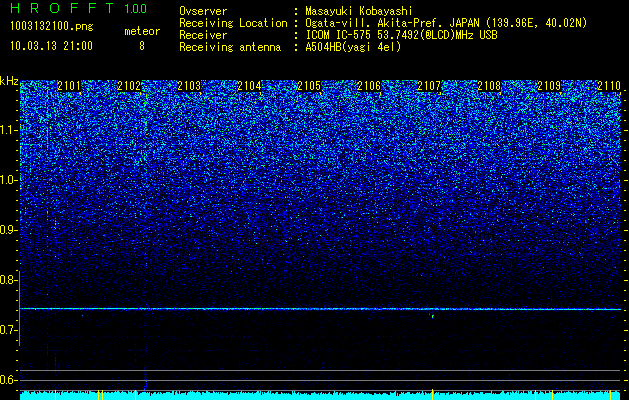Viewport: 629px width, 400px height.
Task: Click the 2108 time marker
Action: tap(489, 86)
